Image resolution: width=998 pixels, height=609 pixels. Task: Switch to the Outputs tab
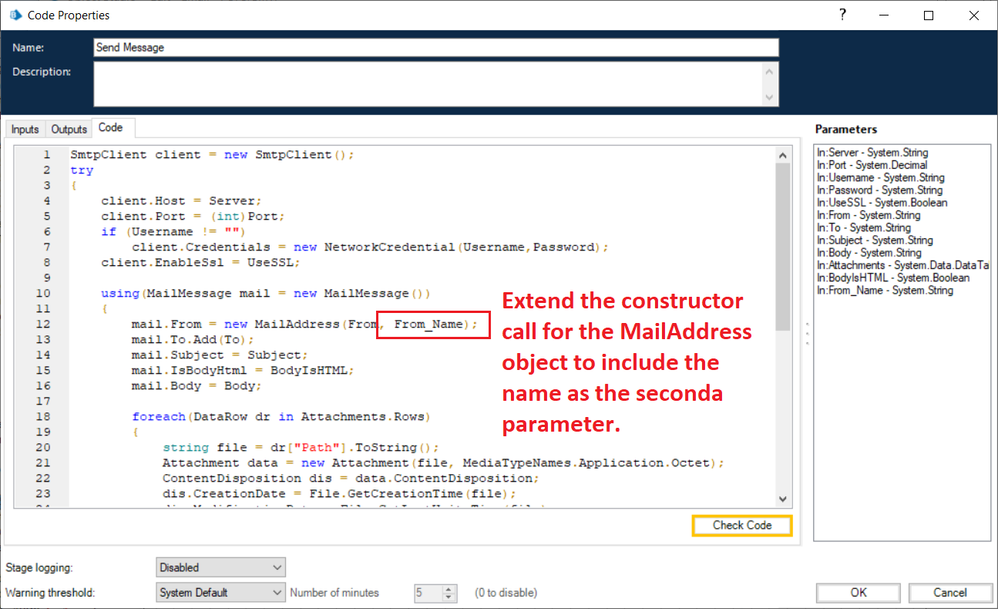tap(69, 129)
